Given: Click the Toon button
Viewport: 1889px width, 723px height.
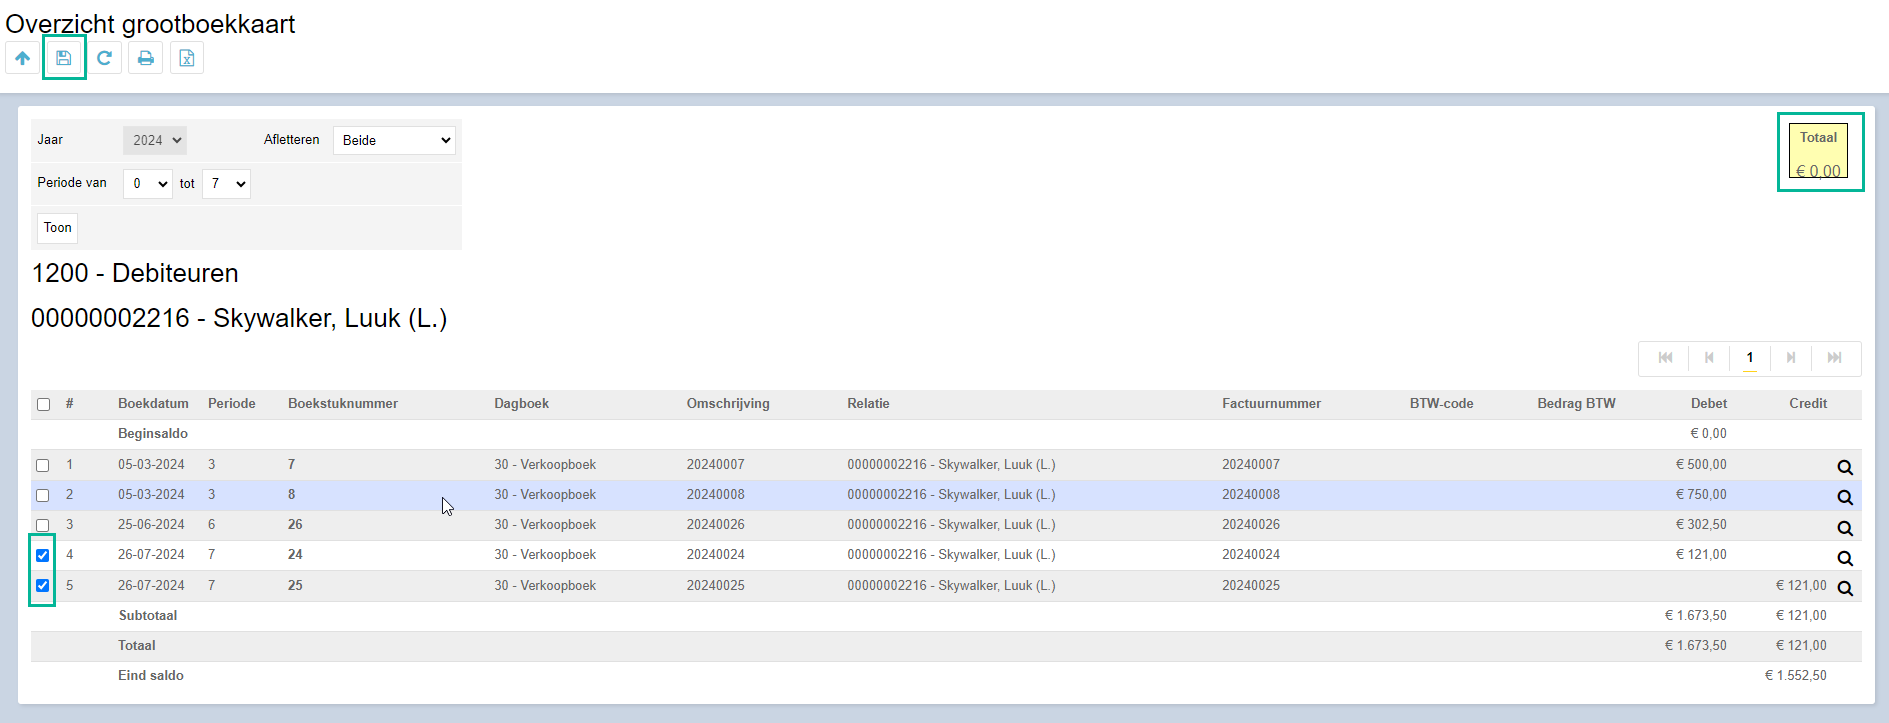Looking at the screenshot, I should [57, 228].
